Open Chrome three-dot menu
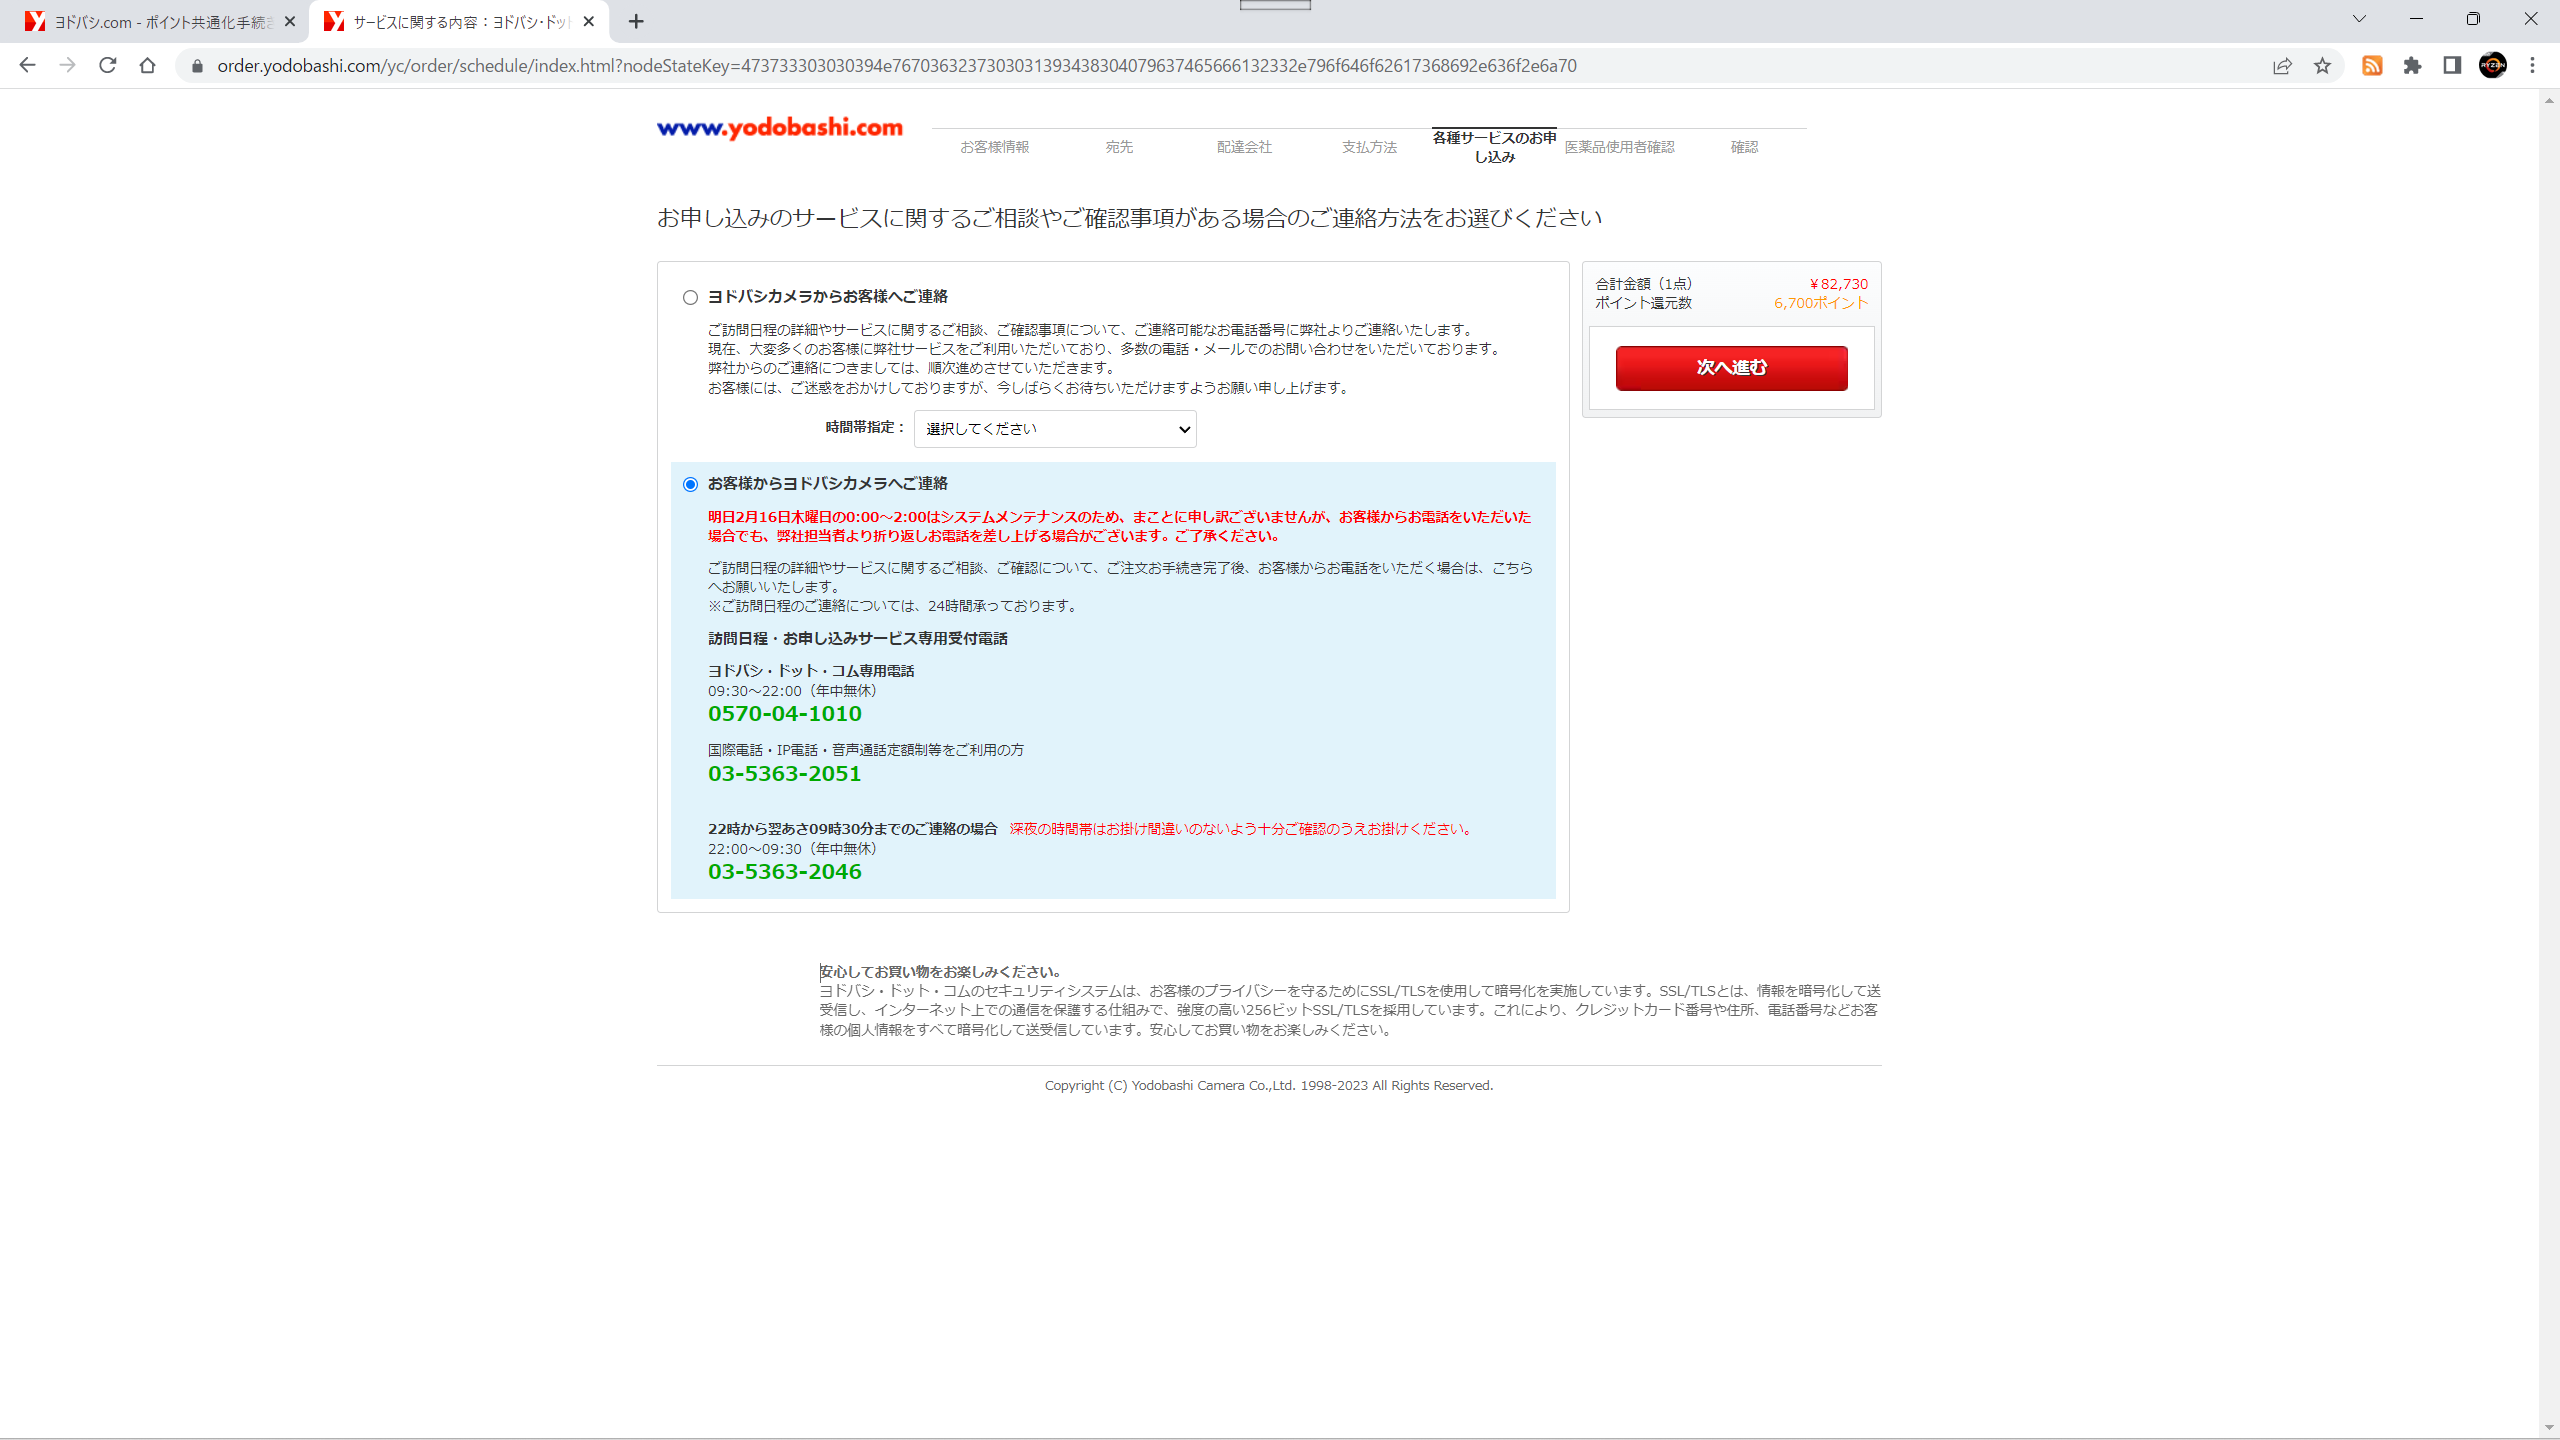Screen dimensions: 2560x1440 click(x=2533, y=66)
